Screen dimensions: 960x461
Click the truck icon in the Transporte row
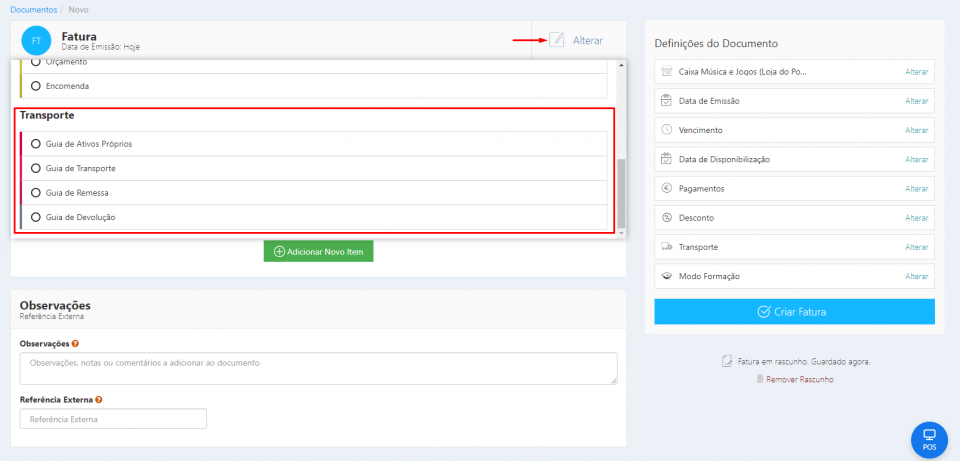(667, 246)
